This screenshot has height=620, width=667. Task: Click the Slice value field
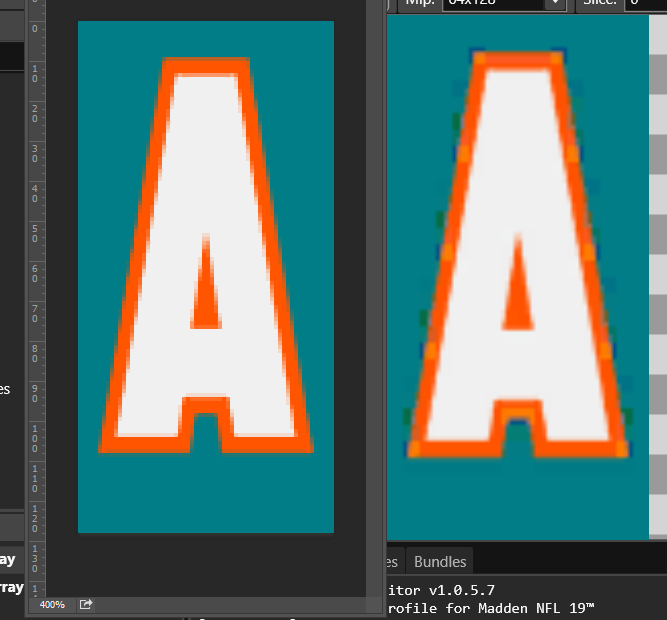[645, 3]
